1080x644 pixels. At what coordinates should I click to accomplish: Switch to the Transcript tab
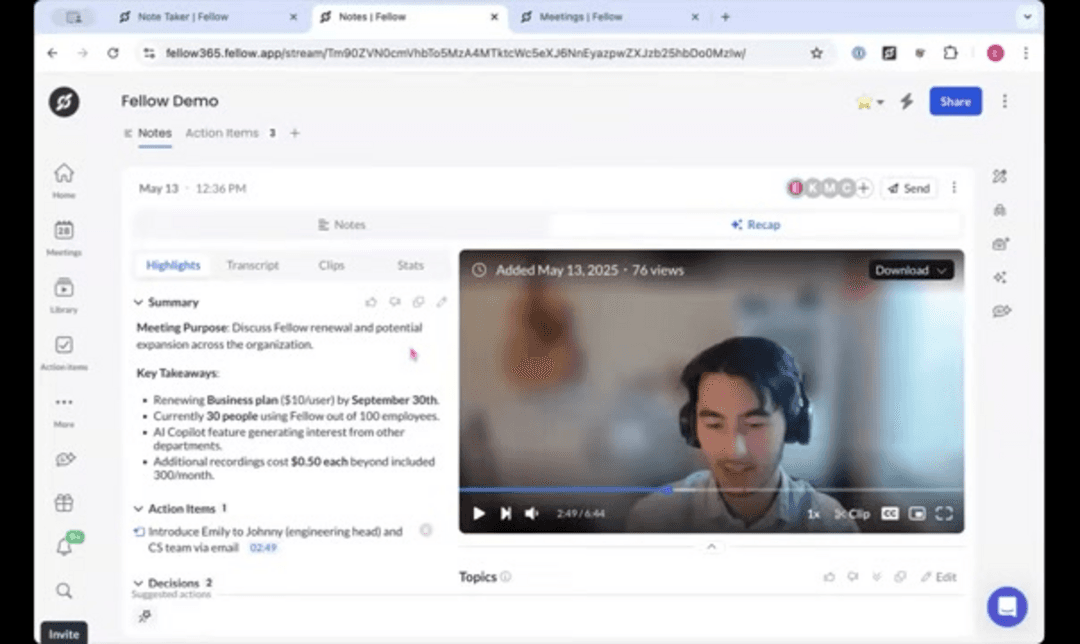(252, 265)
